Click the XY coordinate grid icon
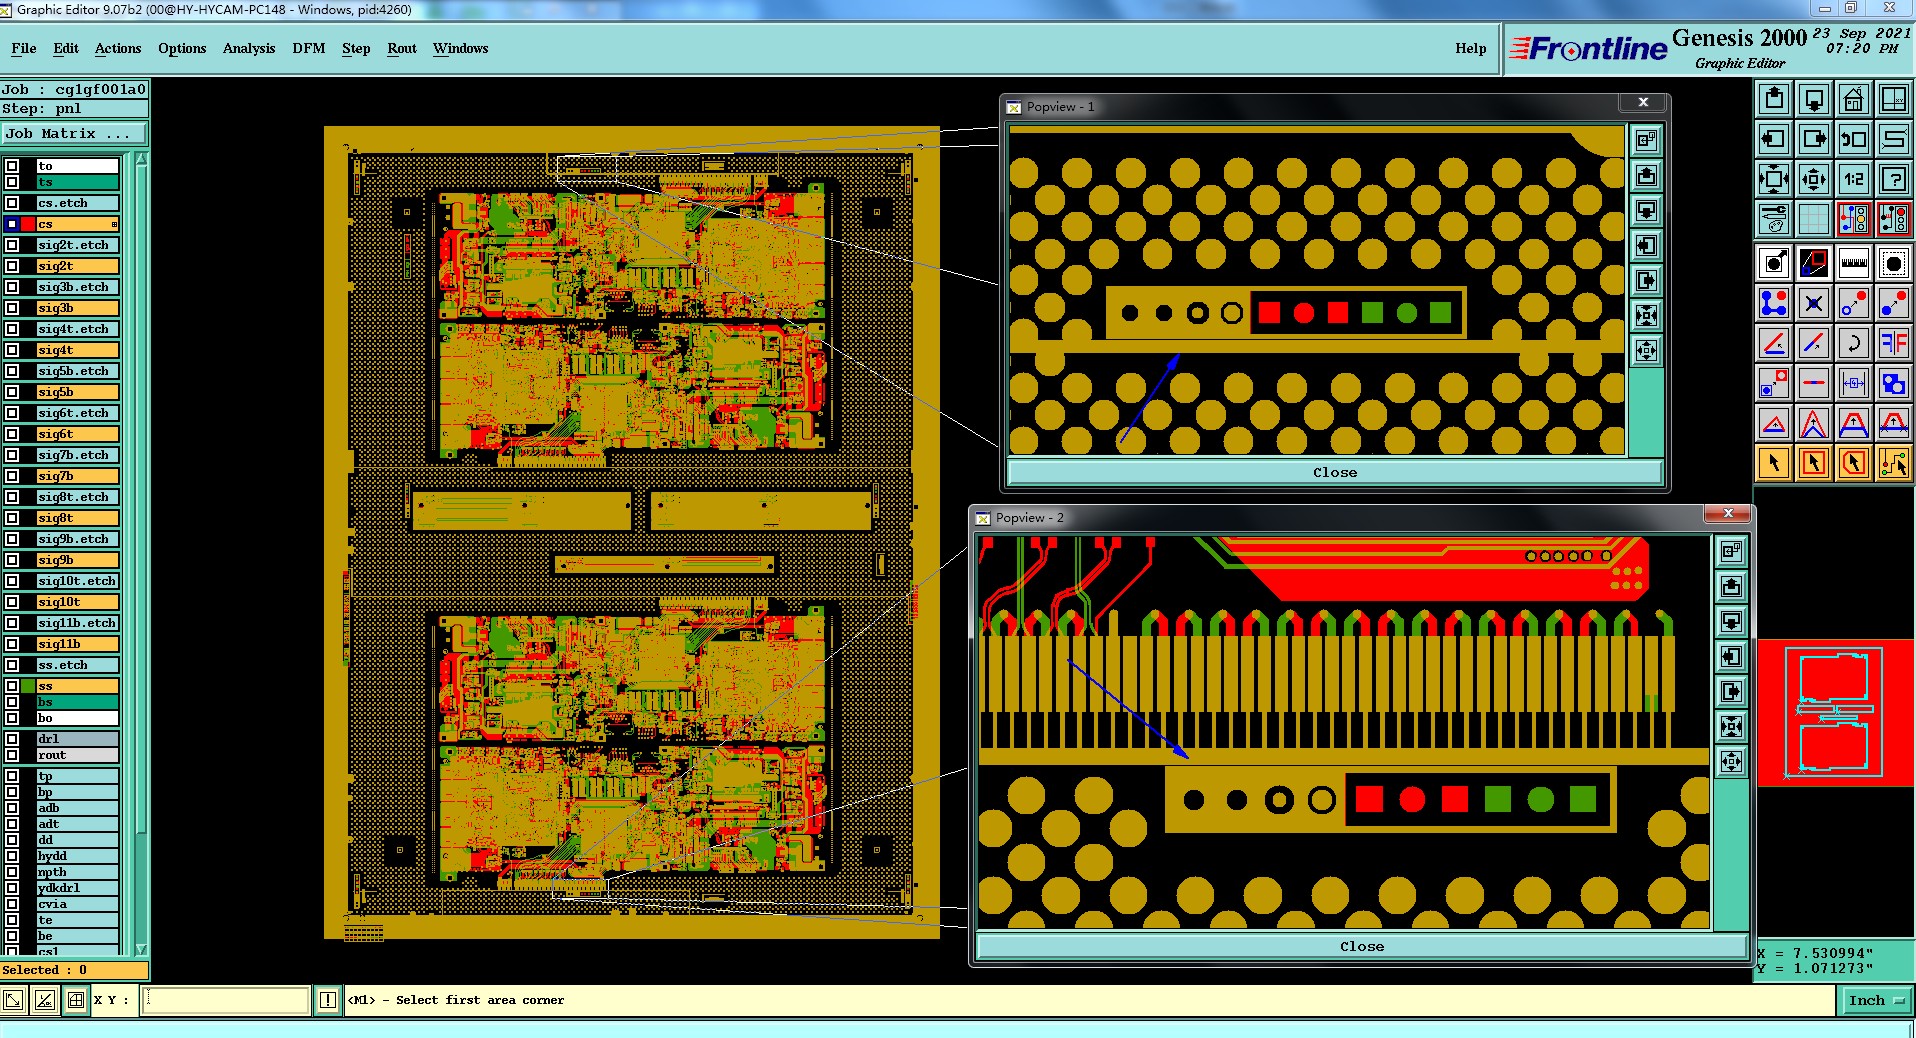This screenshot has height=1038, width=1916. click(1894, 99)
